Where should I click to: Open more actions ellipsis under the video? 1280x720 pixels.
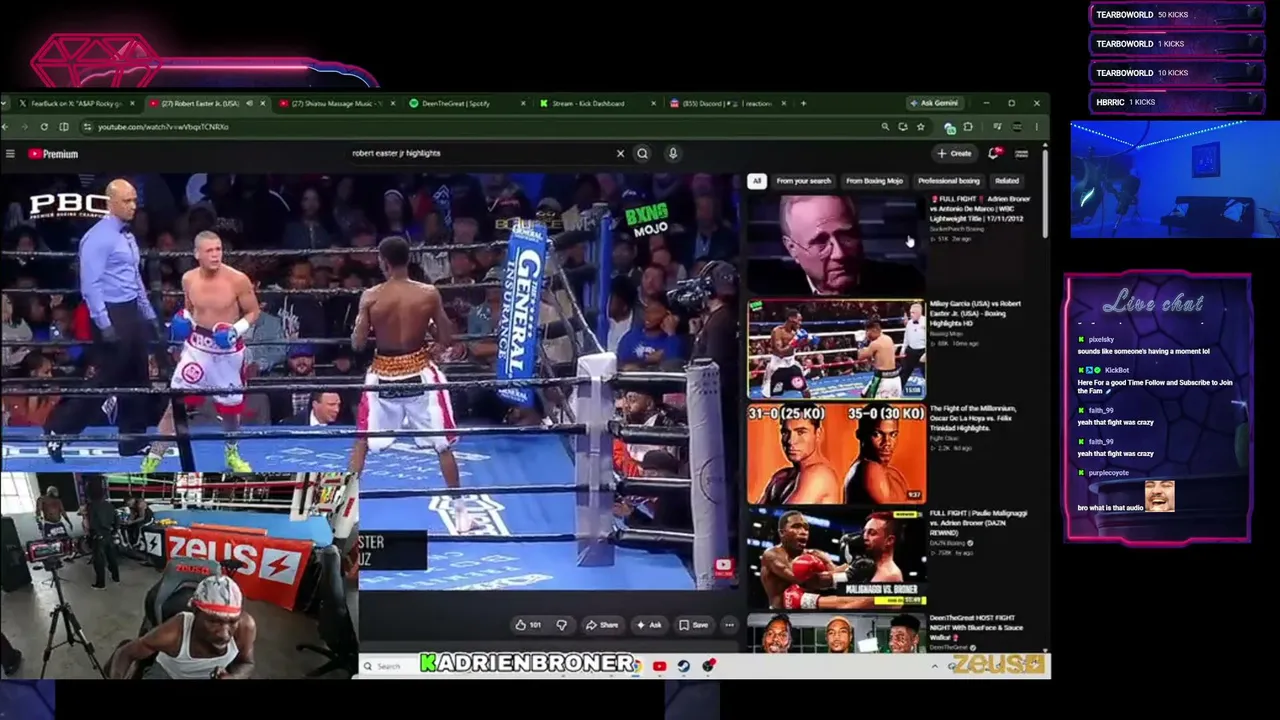click(729, 625)
